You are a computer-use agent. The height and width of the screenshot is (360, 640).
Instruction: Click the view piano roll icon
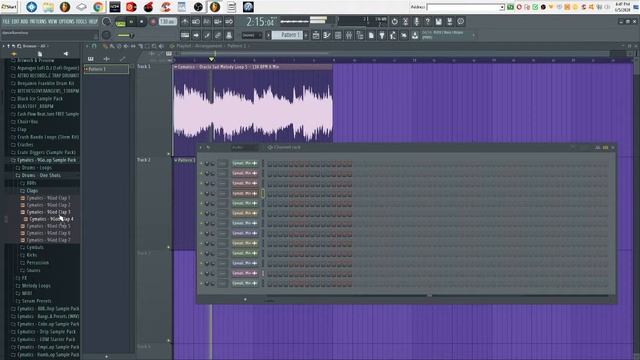pyautogui.click(x=327, y=36)
